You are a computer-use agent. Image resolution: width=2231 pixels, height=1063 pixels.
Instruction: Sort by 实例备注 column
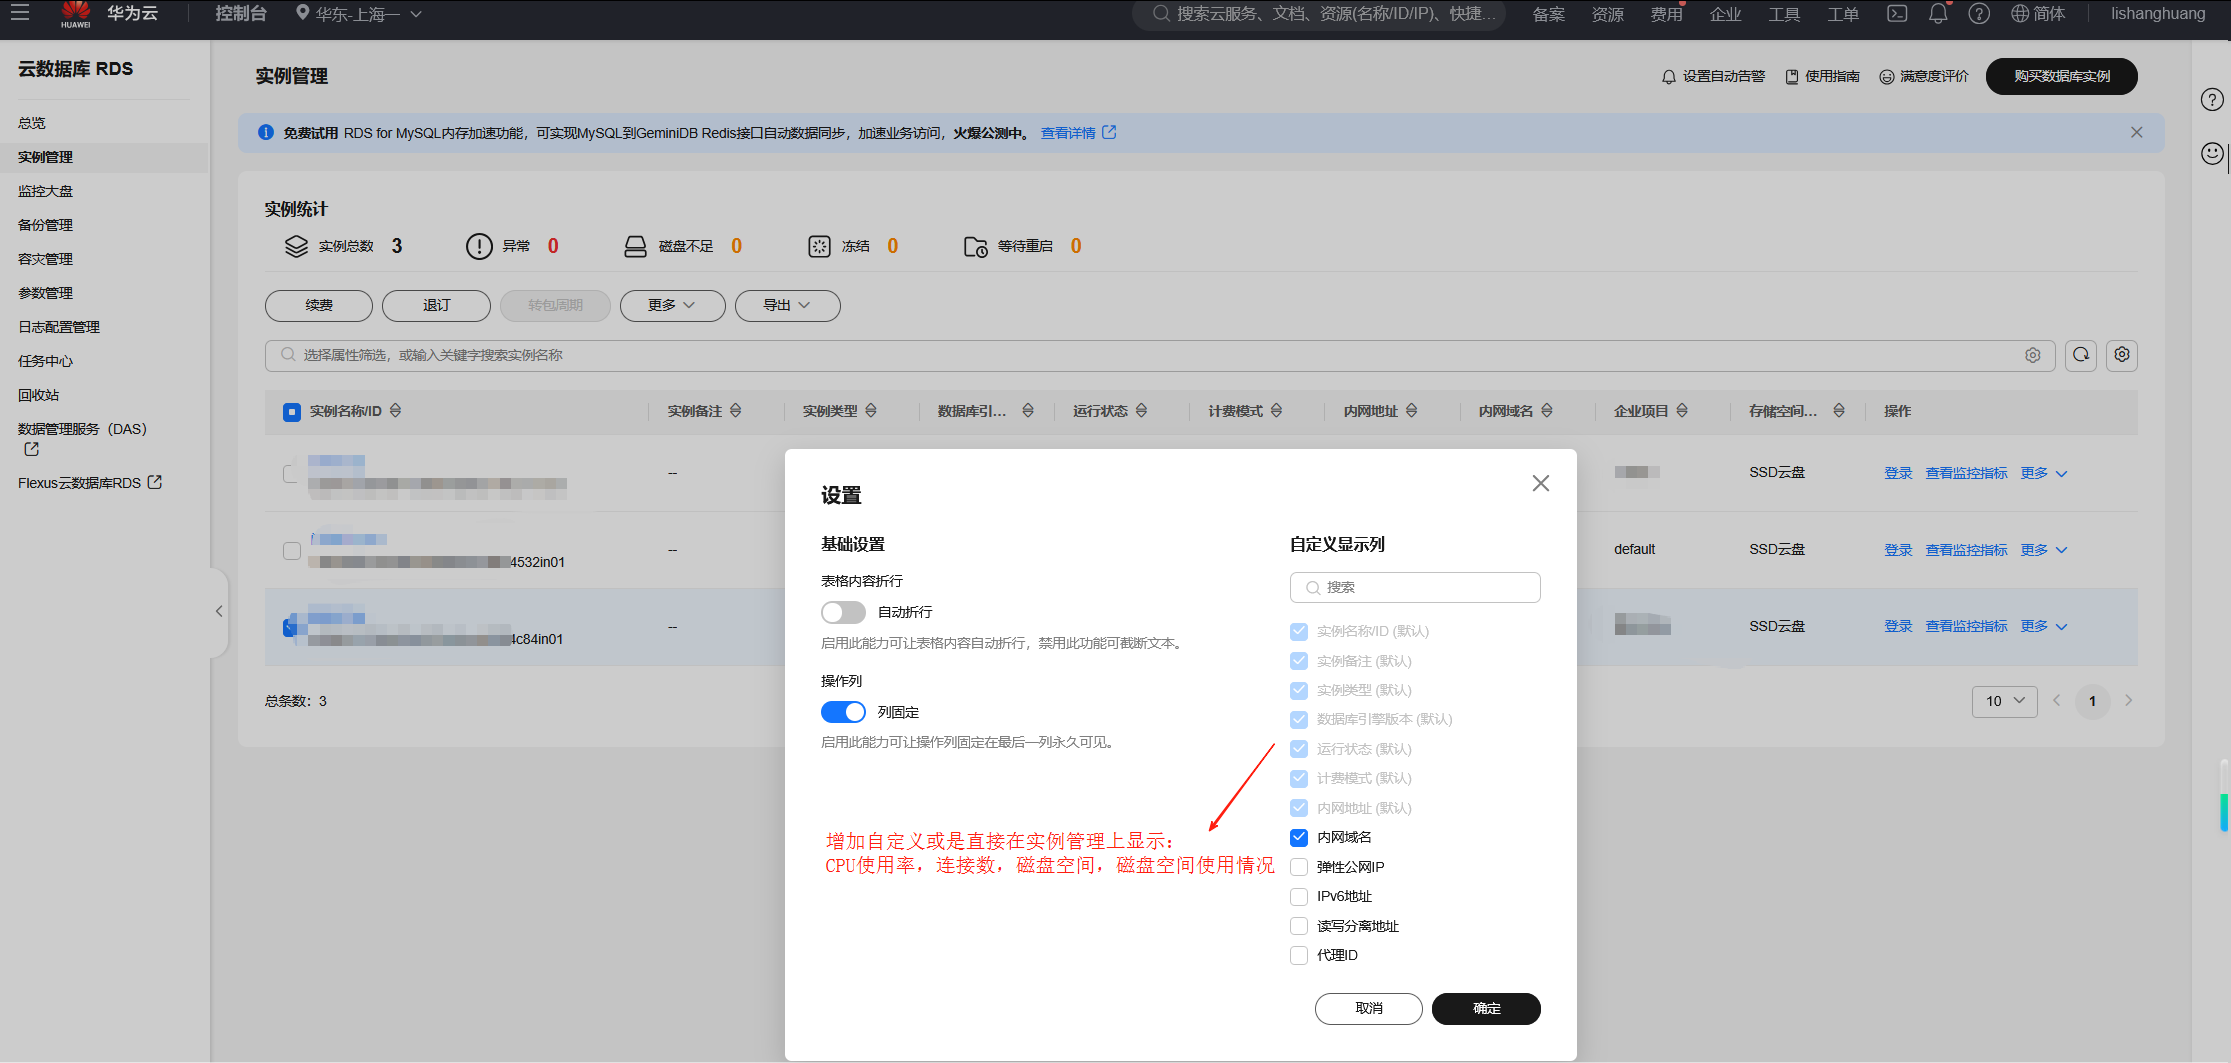coord(736,411)
